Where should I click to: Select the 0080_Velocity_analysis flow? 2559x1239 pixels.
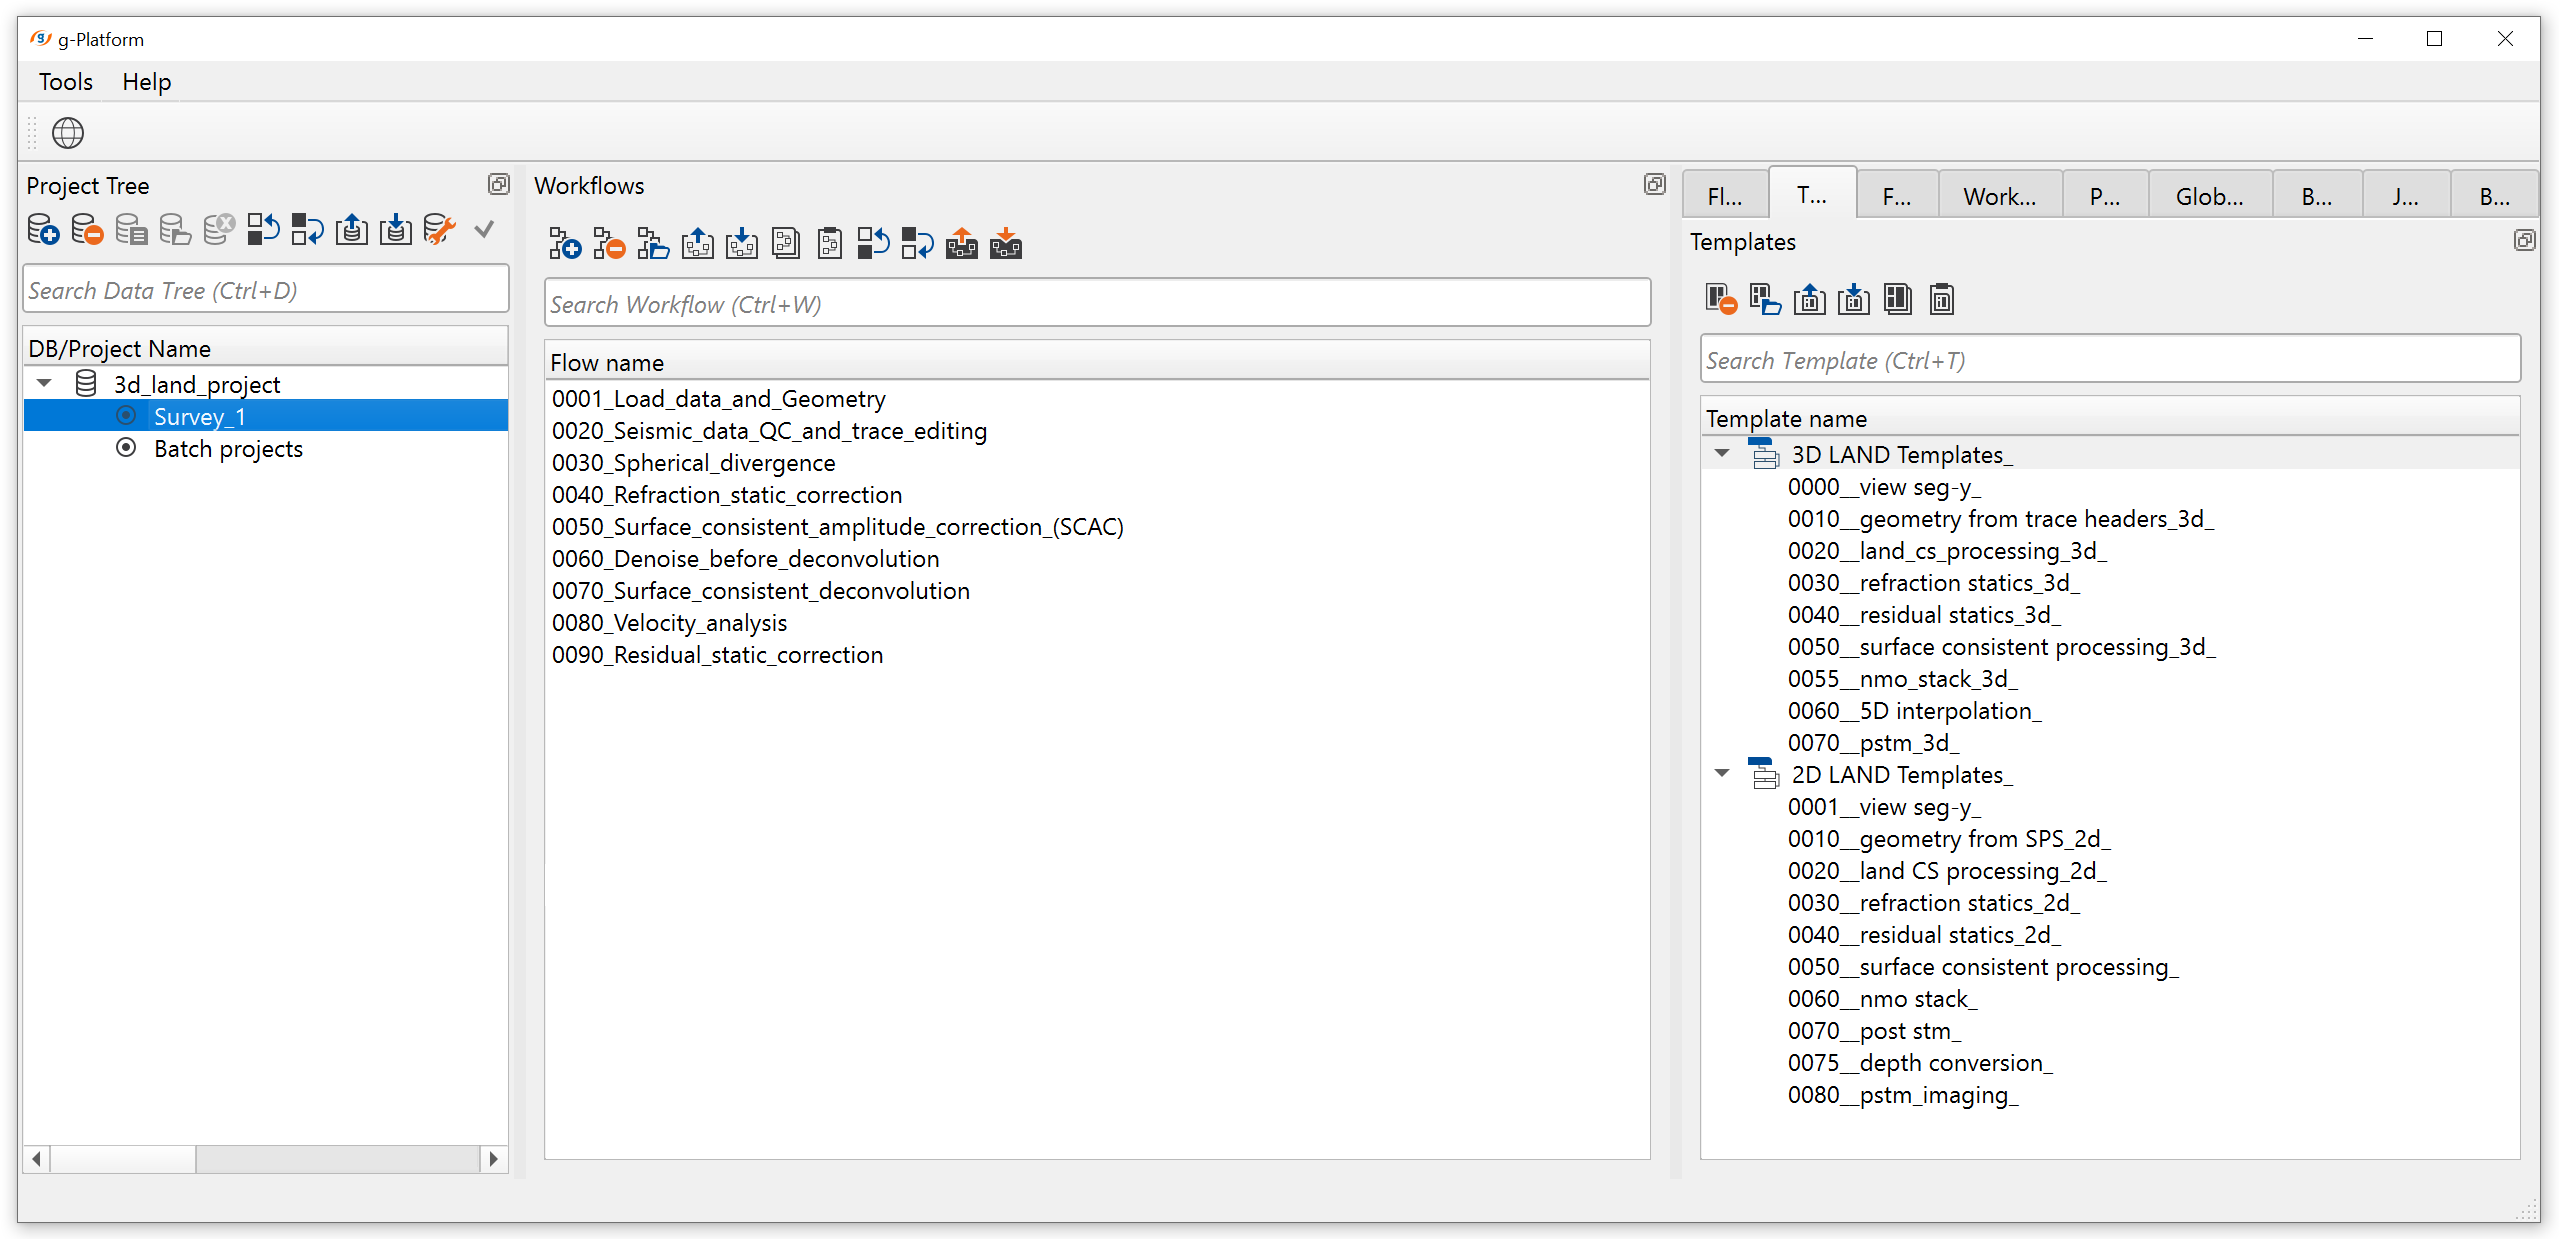(x=669, y=623)
